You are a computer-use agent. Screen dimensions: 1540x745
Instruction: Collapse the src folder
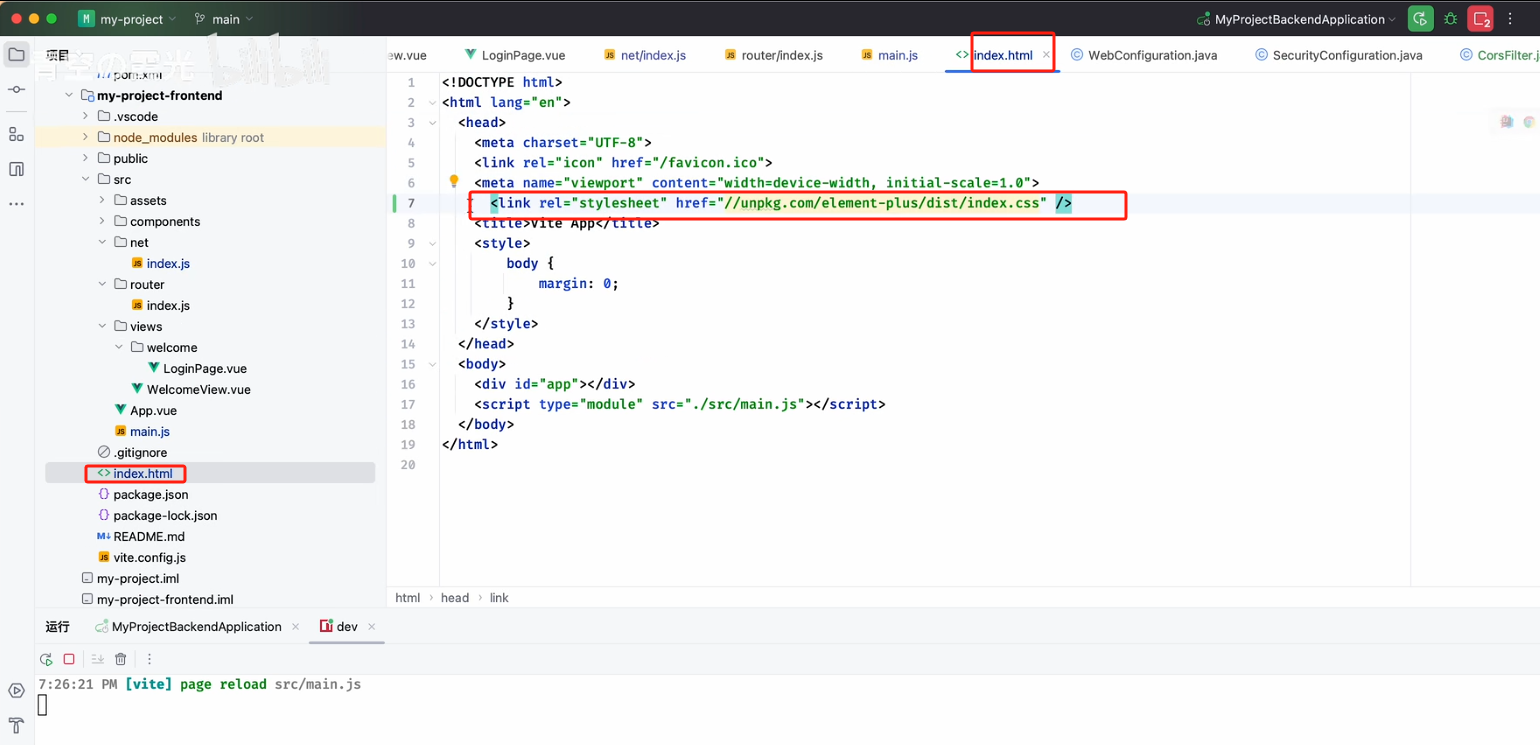[x=86, y=180]
